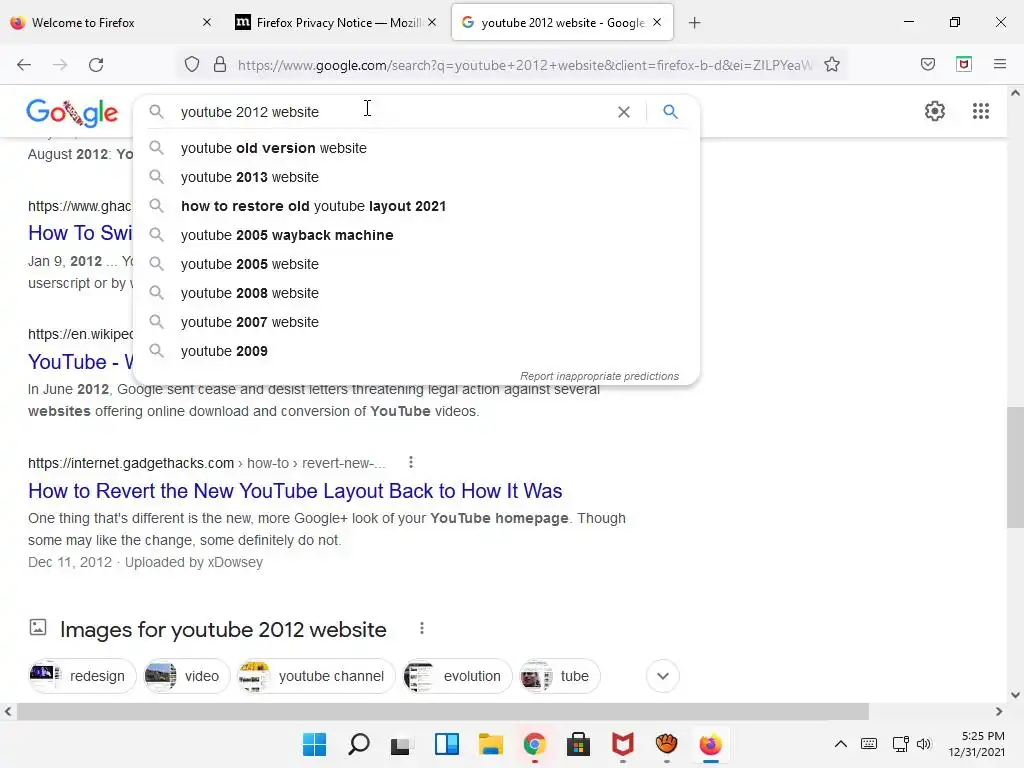Screen dimensions: 1024x768
Task: Open Widgets from the taskbar
Action: point(446,744)
